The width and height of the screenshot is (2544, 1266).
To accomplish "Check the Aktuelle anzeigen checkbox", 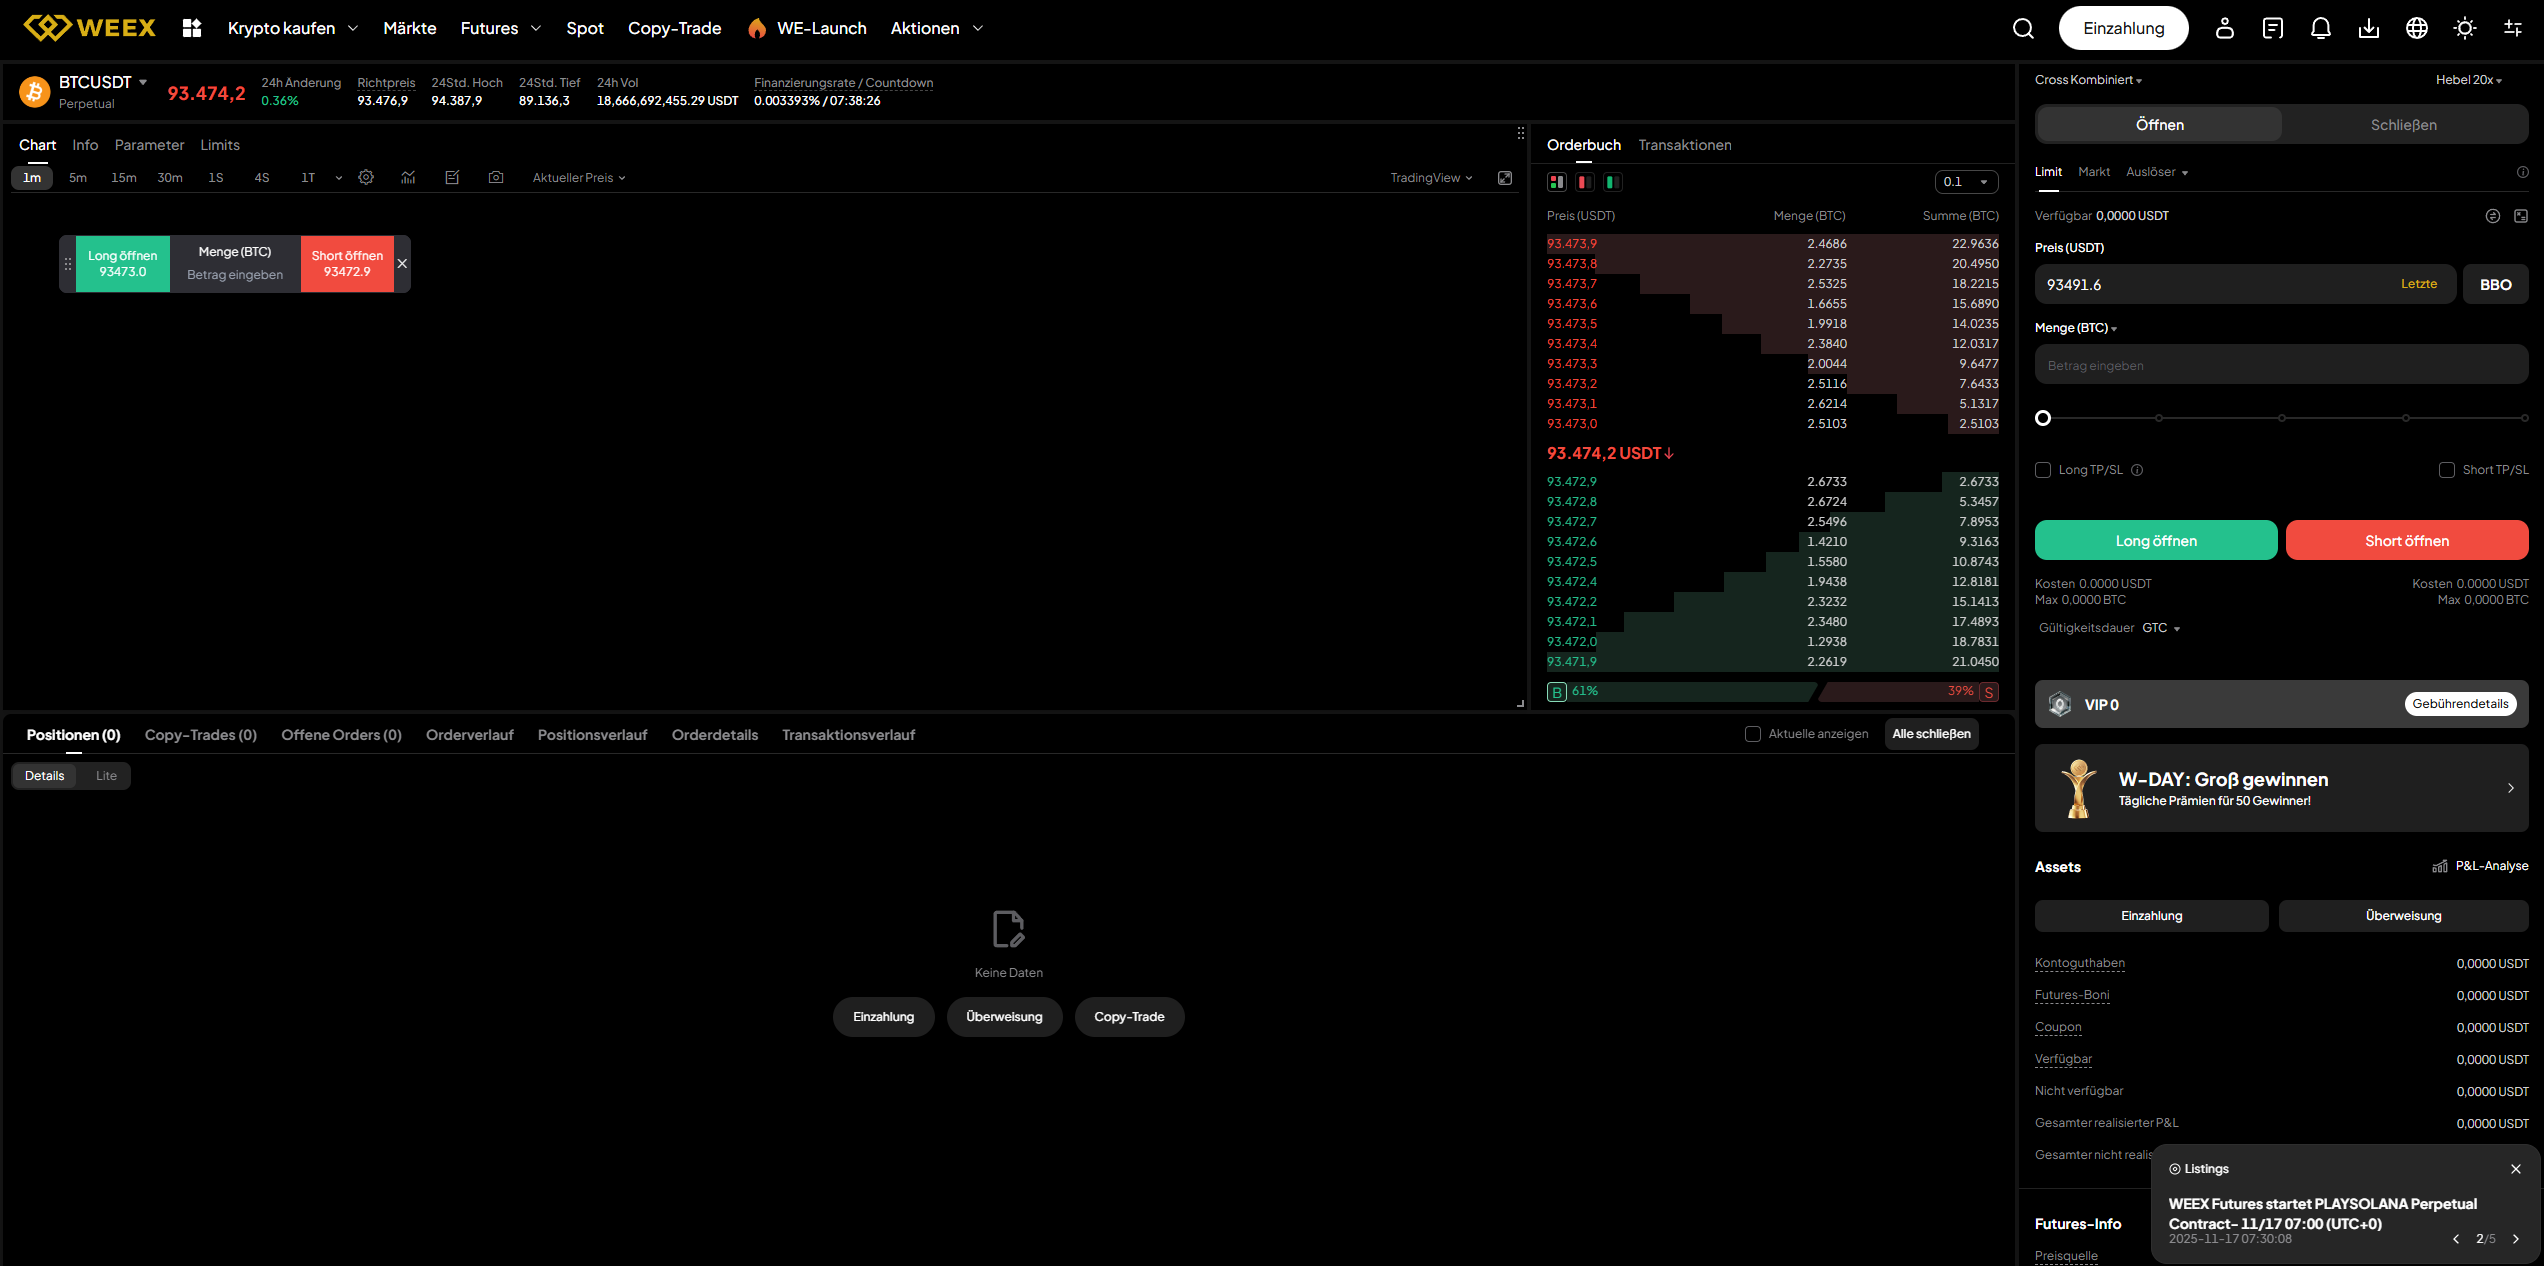I will click(1752, 734).
